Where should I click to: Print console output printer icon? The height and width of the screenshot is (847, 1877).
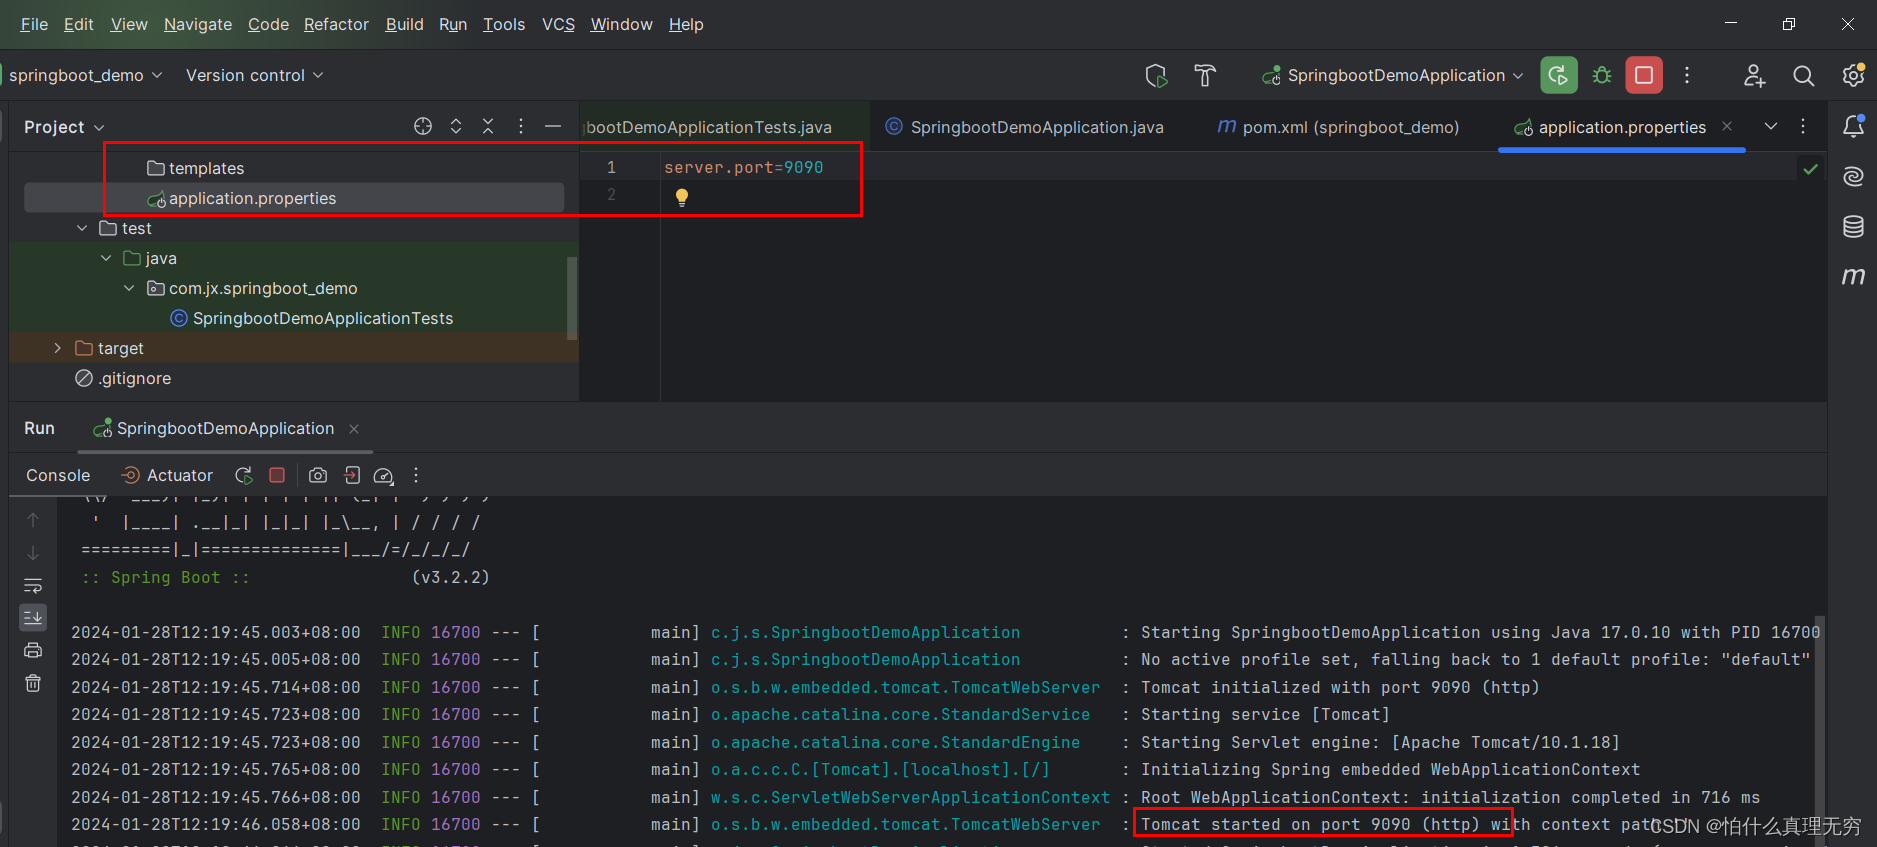tap(33, 650)
